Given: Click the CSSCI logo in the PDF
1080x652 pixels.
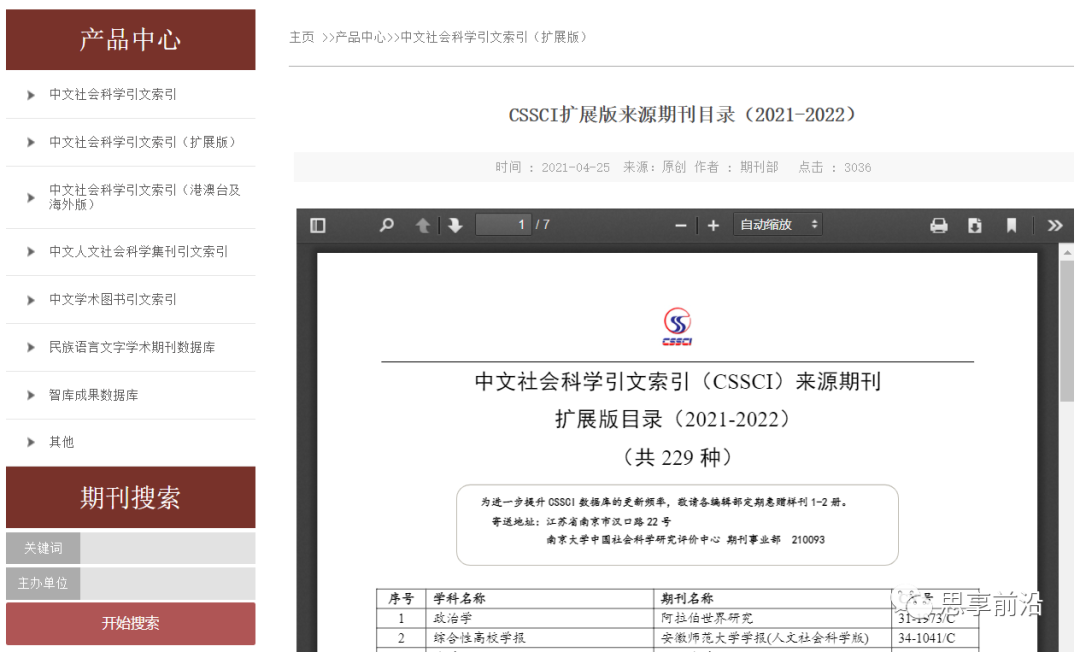Looking at the screenshot, I should click(x=677, y=326).
